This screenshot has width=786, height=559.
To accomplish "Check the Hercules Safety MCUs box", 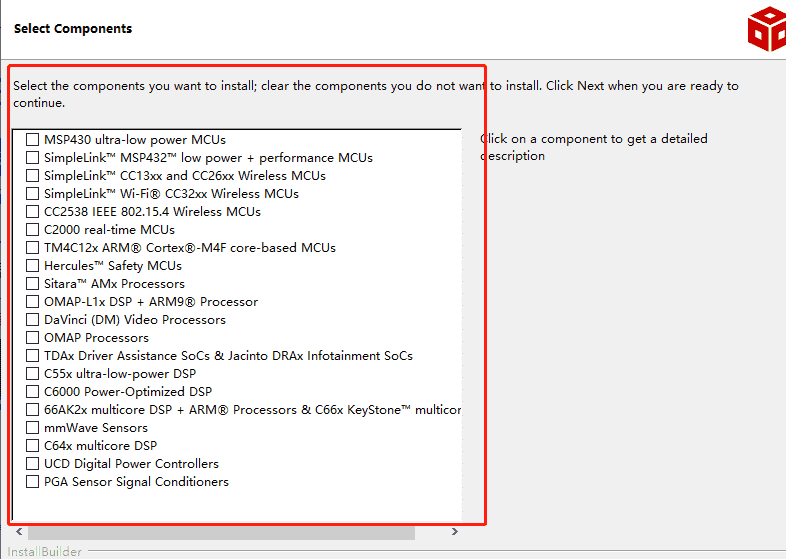I will point(33,266).
